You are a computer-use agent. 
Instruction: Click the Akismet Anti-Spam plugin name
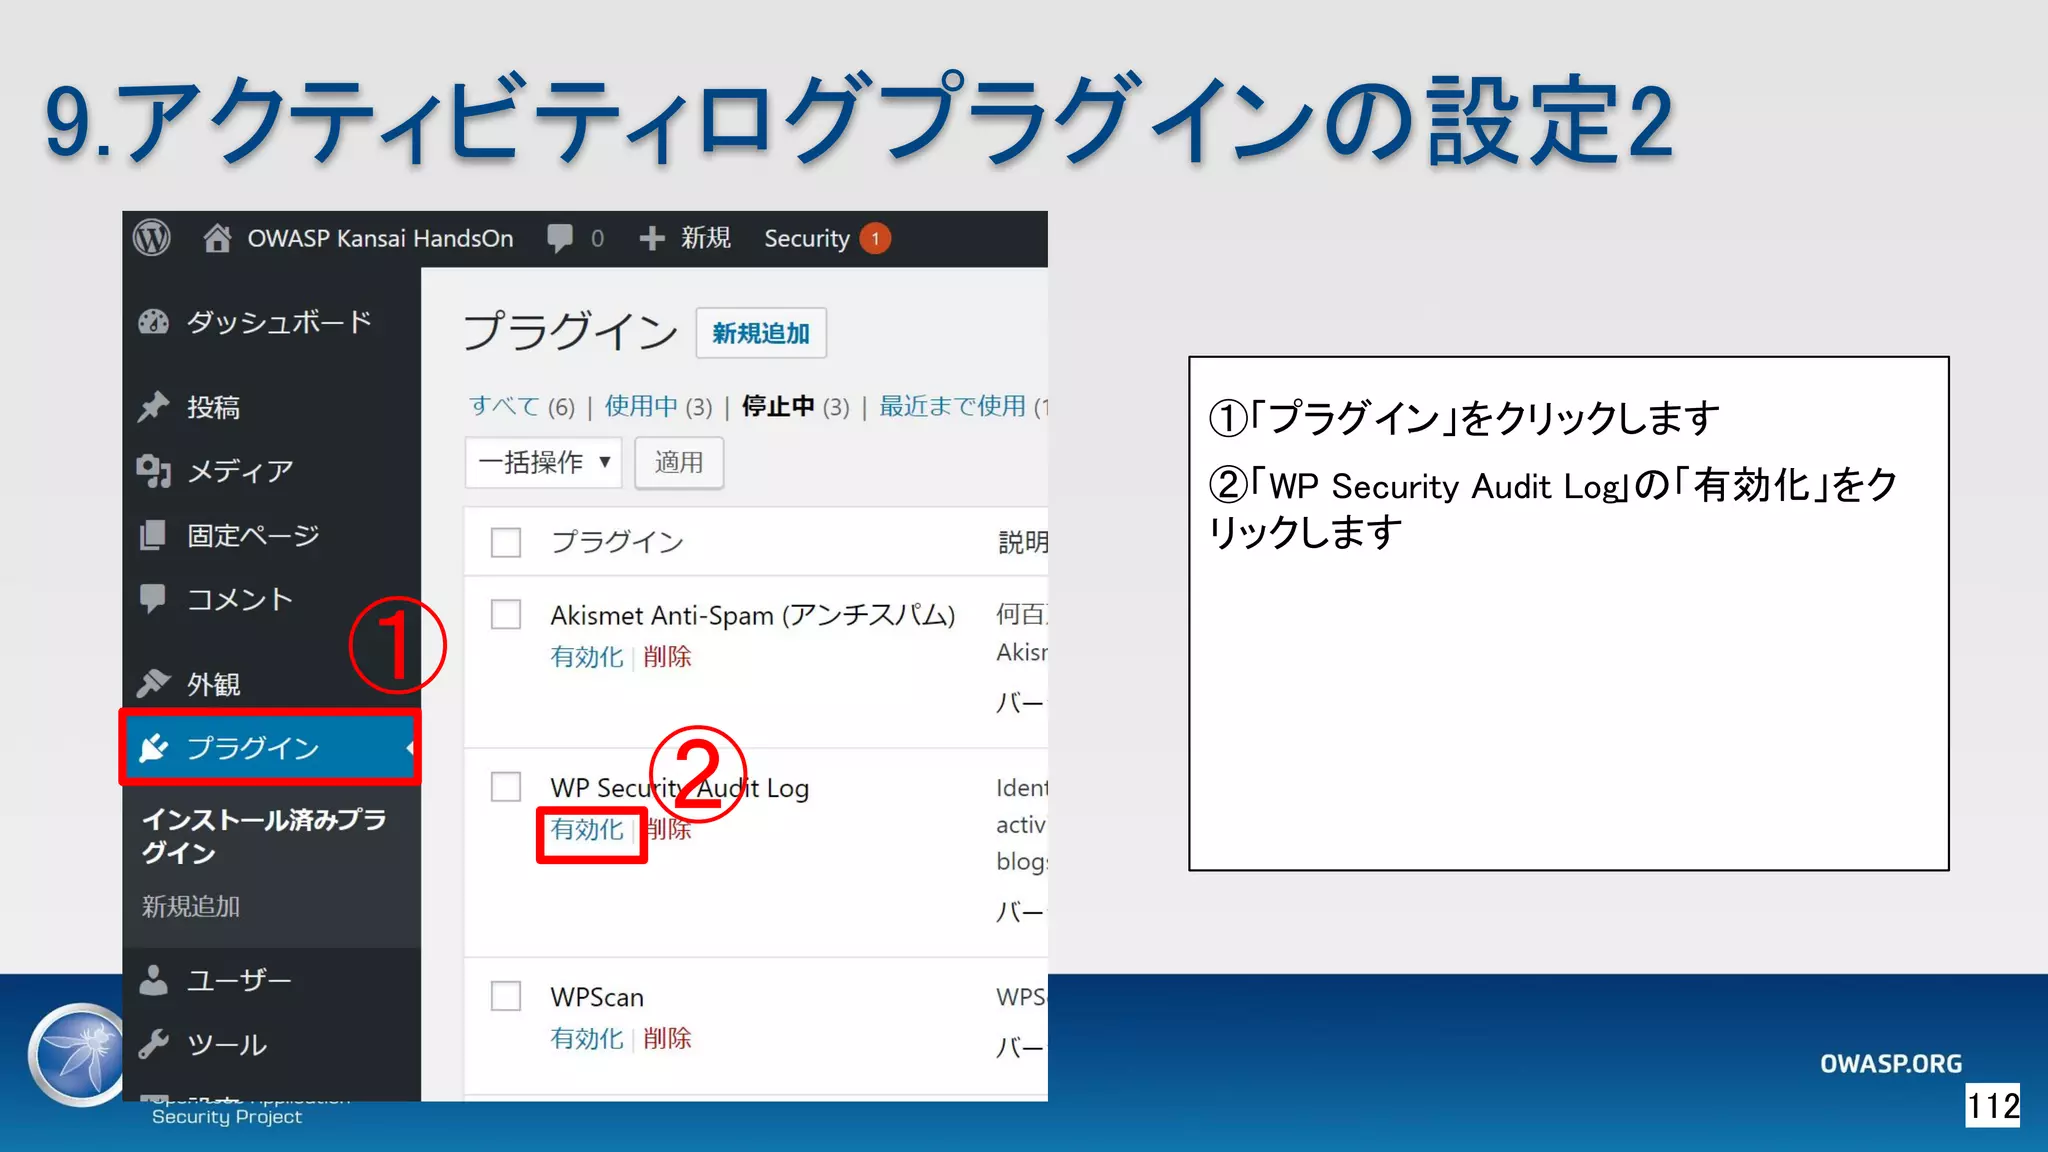point(753,615)
